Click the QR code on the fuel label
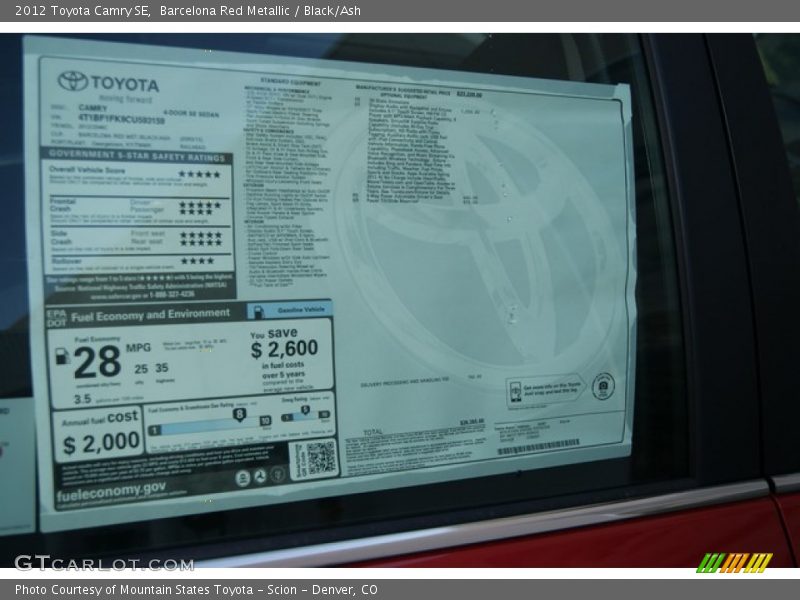Screen dimensions: 800x600 320,458
